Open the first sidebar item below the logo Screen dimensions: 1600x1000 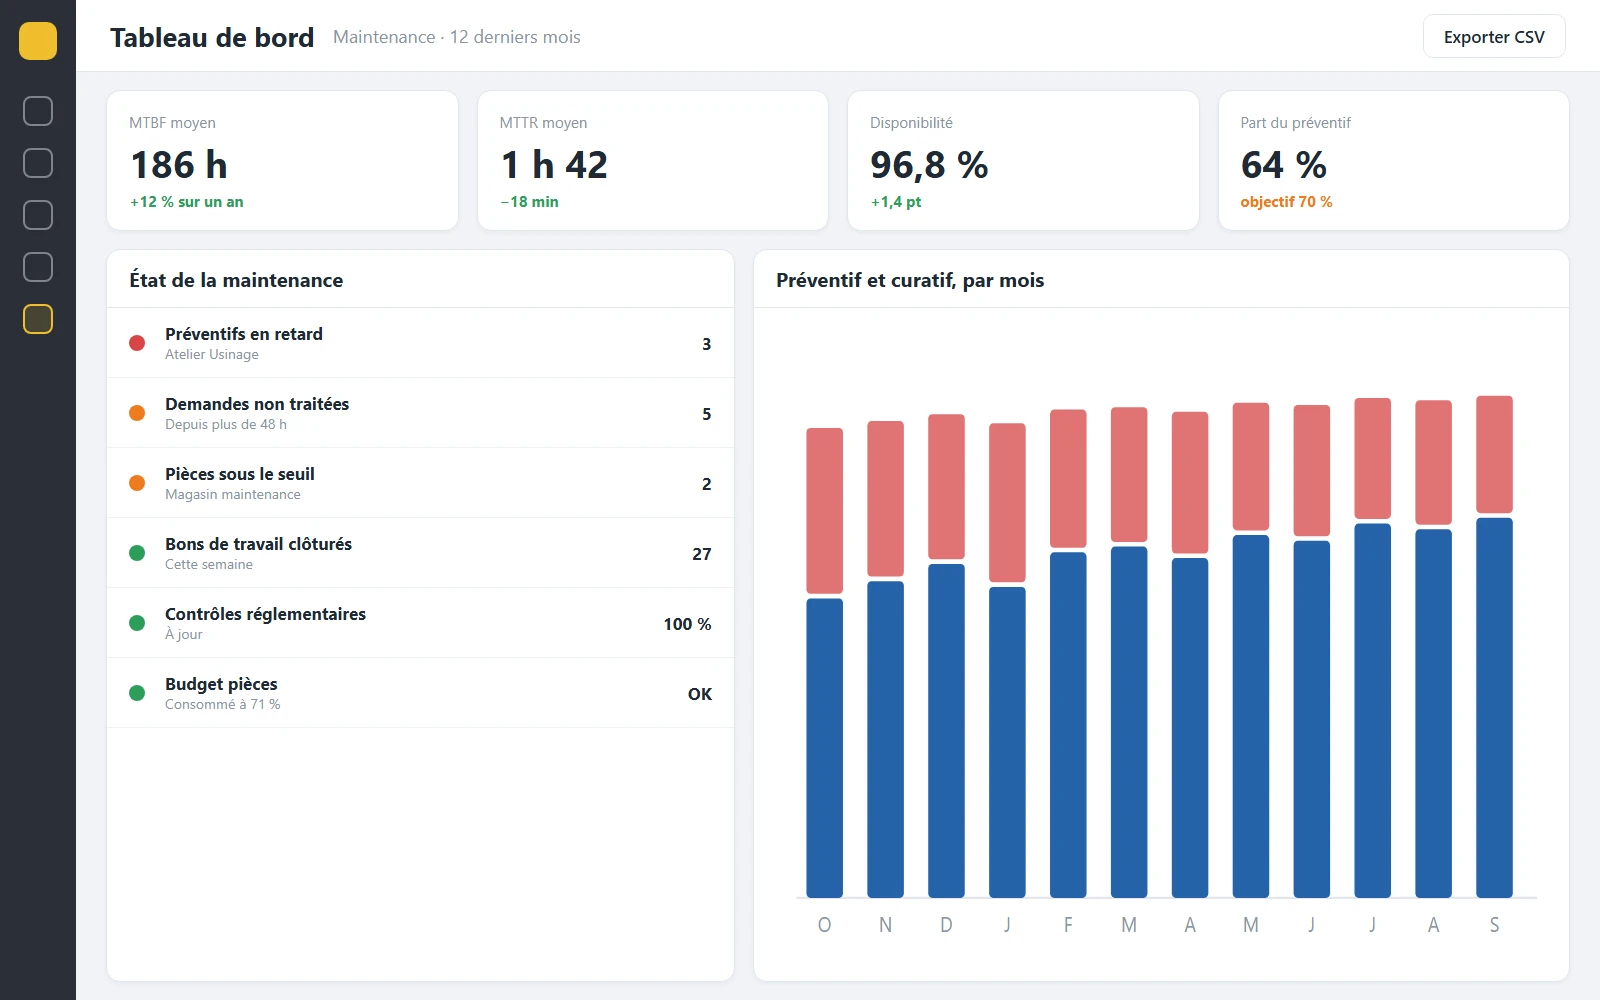38,111
